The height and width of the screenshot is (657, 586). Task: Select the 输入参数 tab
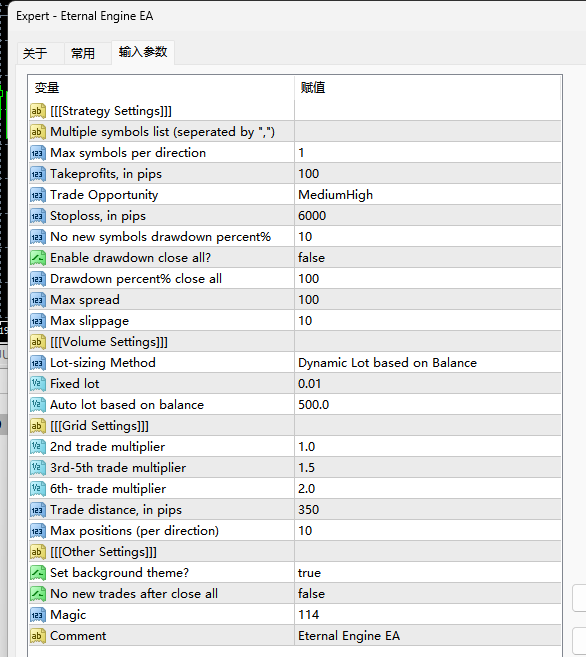(x=143, y=52)
